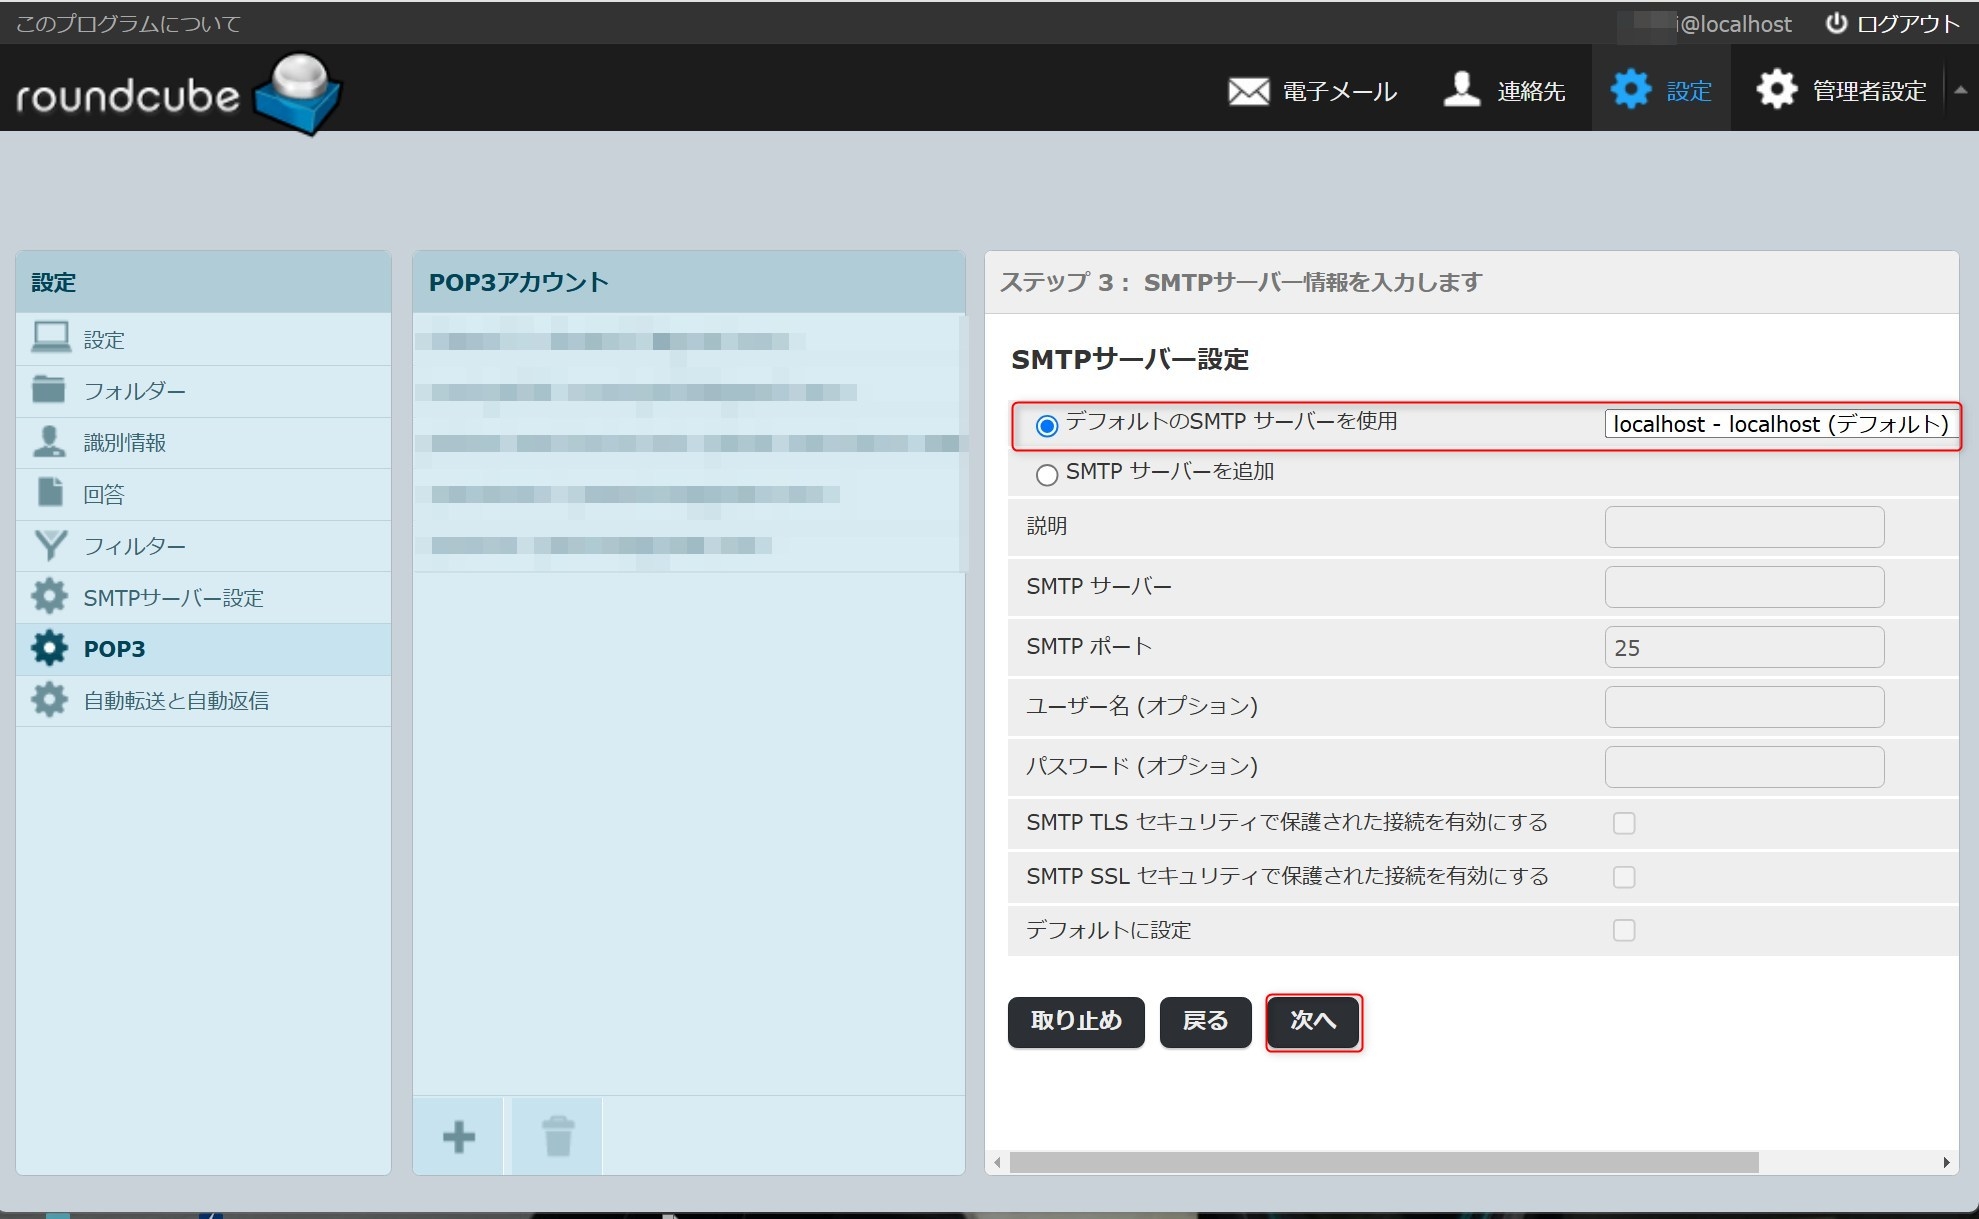This screenshot has height=1219, width=1979.
Task: Open mail via the envelope icon
Action: [x=1248, y=91]
